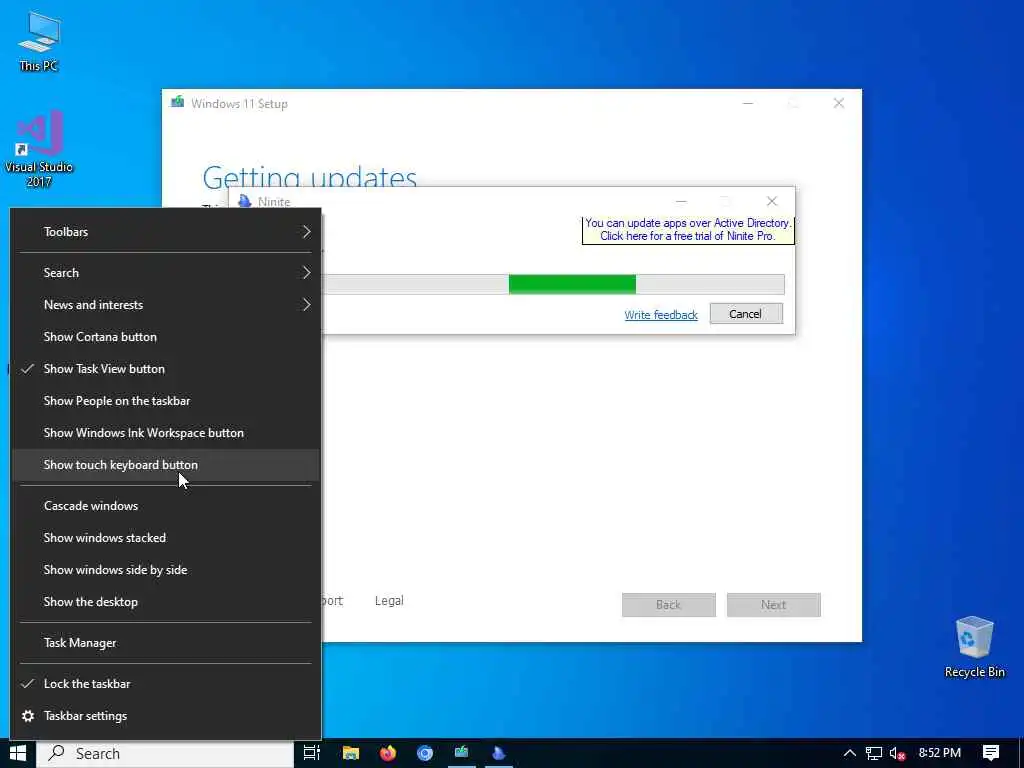This screenshot has width=1024, height=768.
Task: Open Task Manager from context menu
Action: (166, 643)
